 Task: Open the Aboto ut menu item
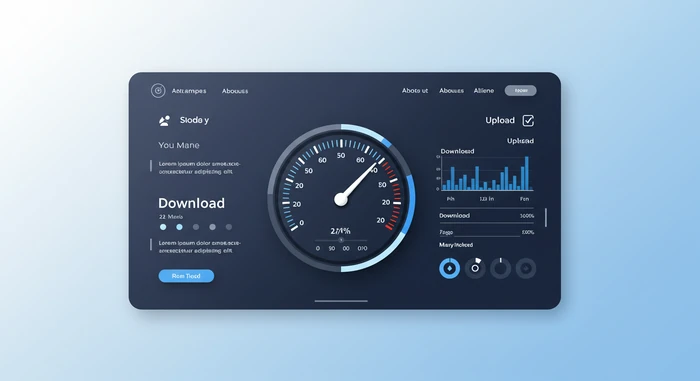(415, 91)
